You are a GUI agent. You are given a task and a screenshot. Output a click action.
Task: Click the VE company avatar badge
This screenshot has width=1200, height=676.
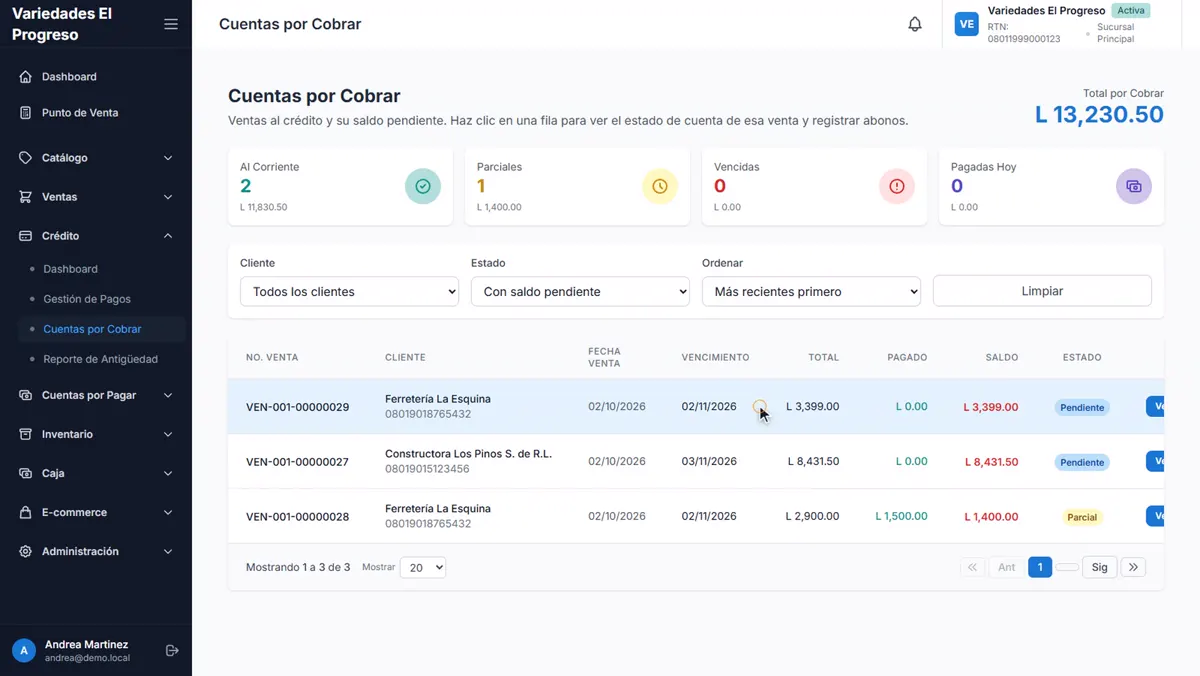pos(966,25)
